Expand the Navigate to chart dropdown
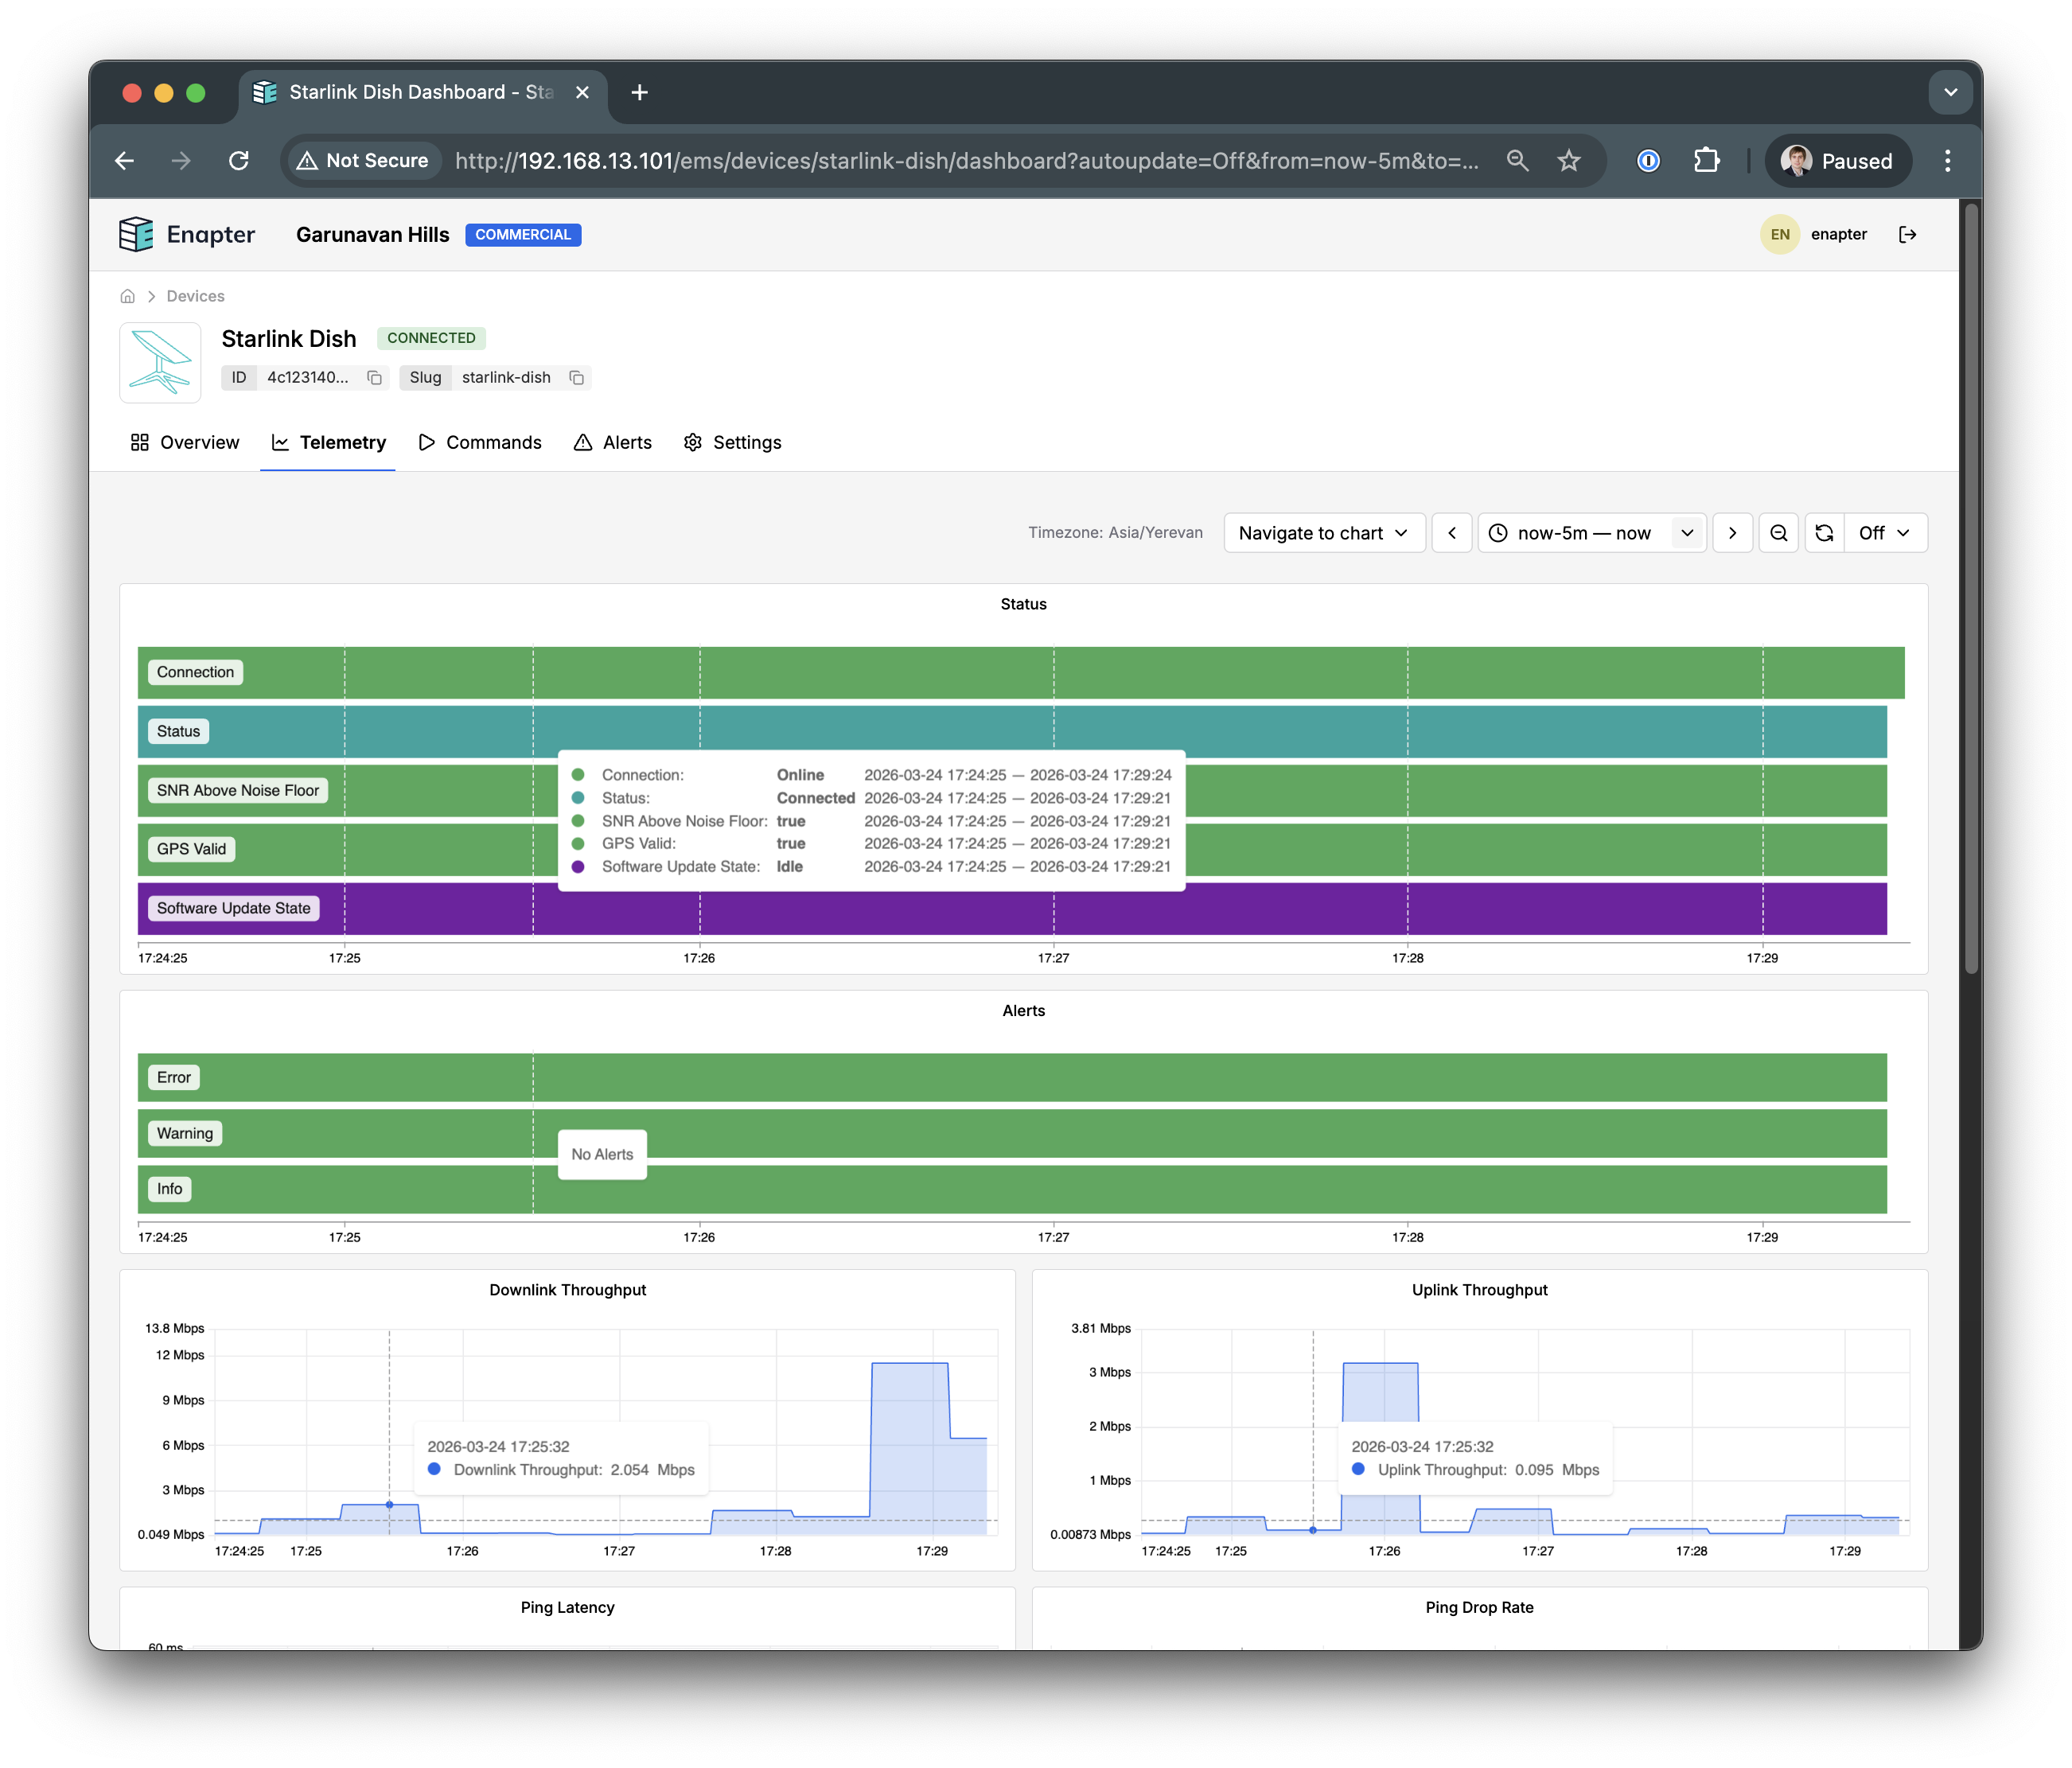2072x1768 pixels. (x=1323, y=533)
